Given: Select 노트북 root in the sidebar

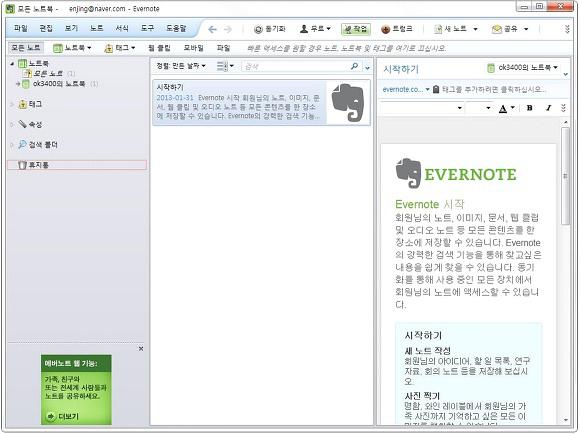Looking at the screenshot, I should point(34,64).
